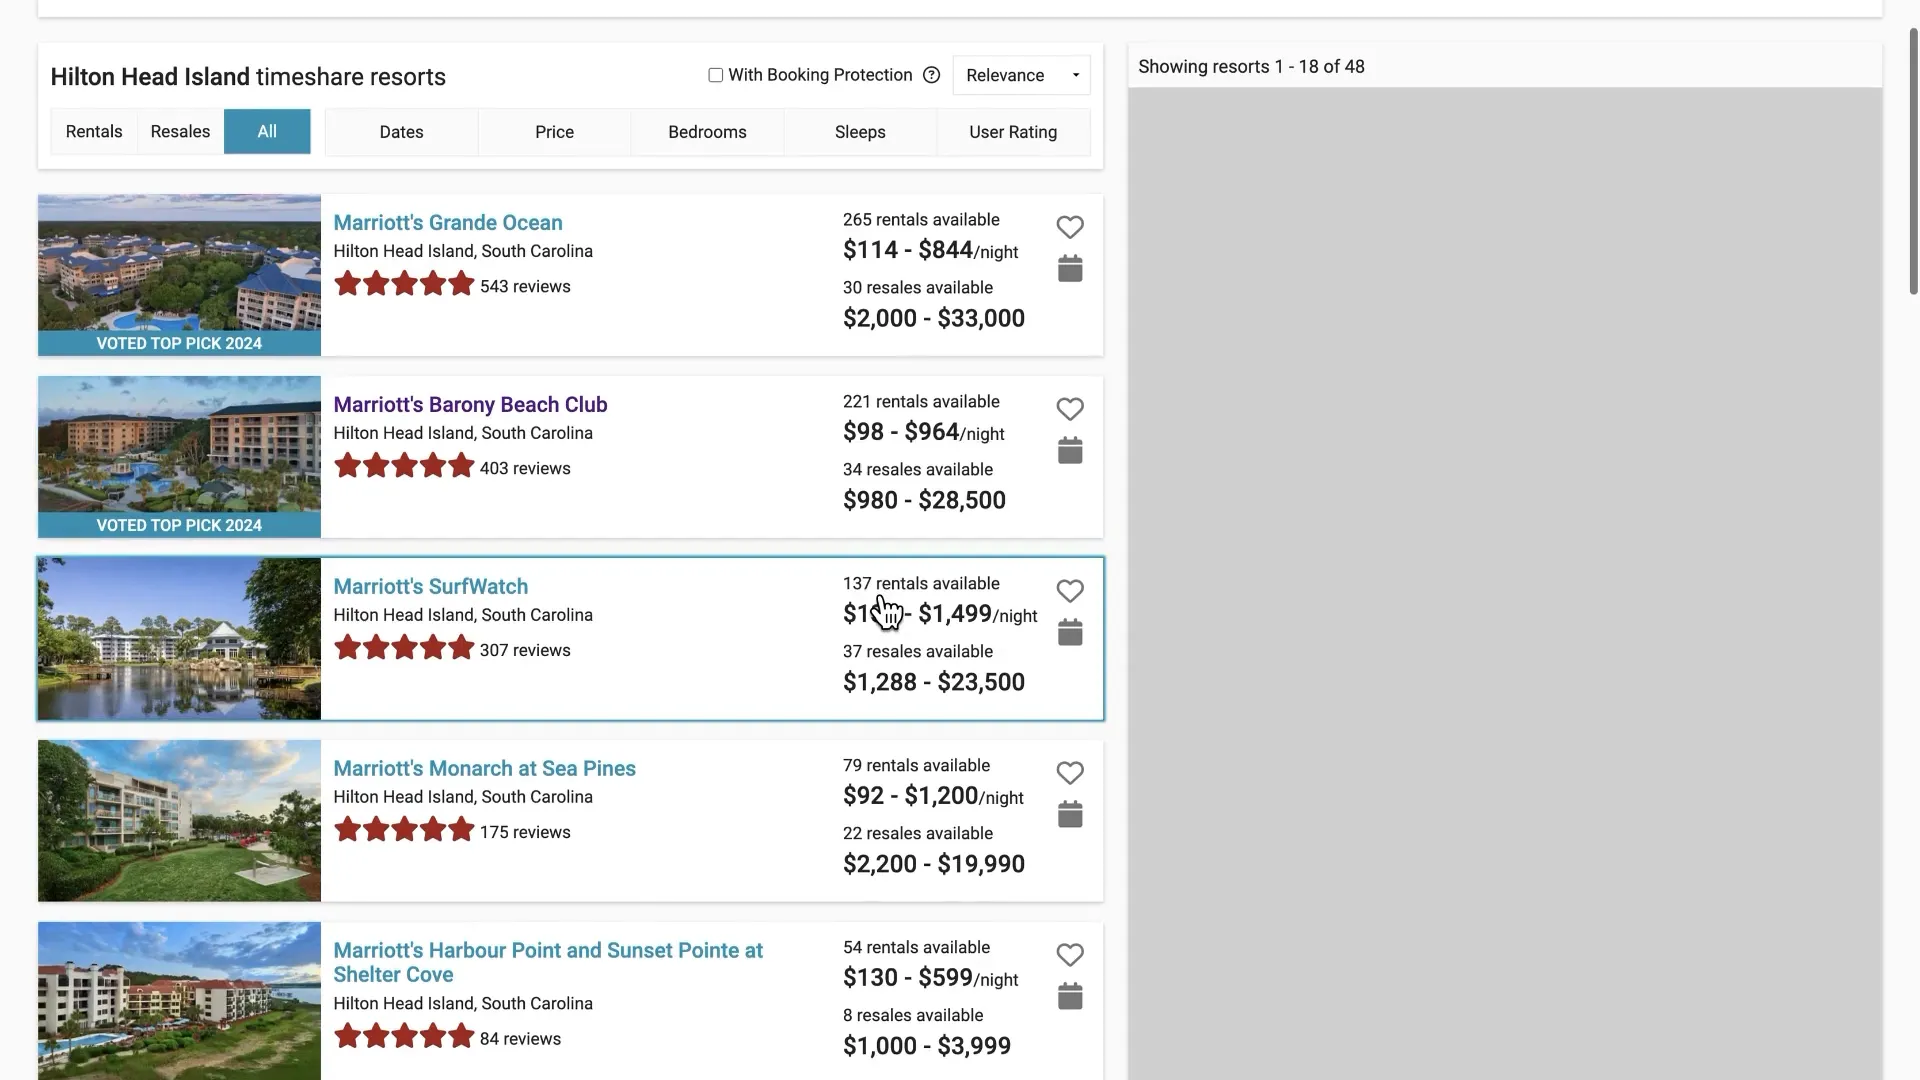Click the $130 - $599/night price
Viewport: 1920px width, 1080px height.
930,979
